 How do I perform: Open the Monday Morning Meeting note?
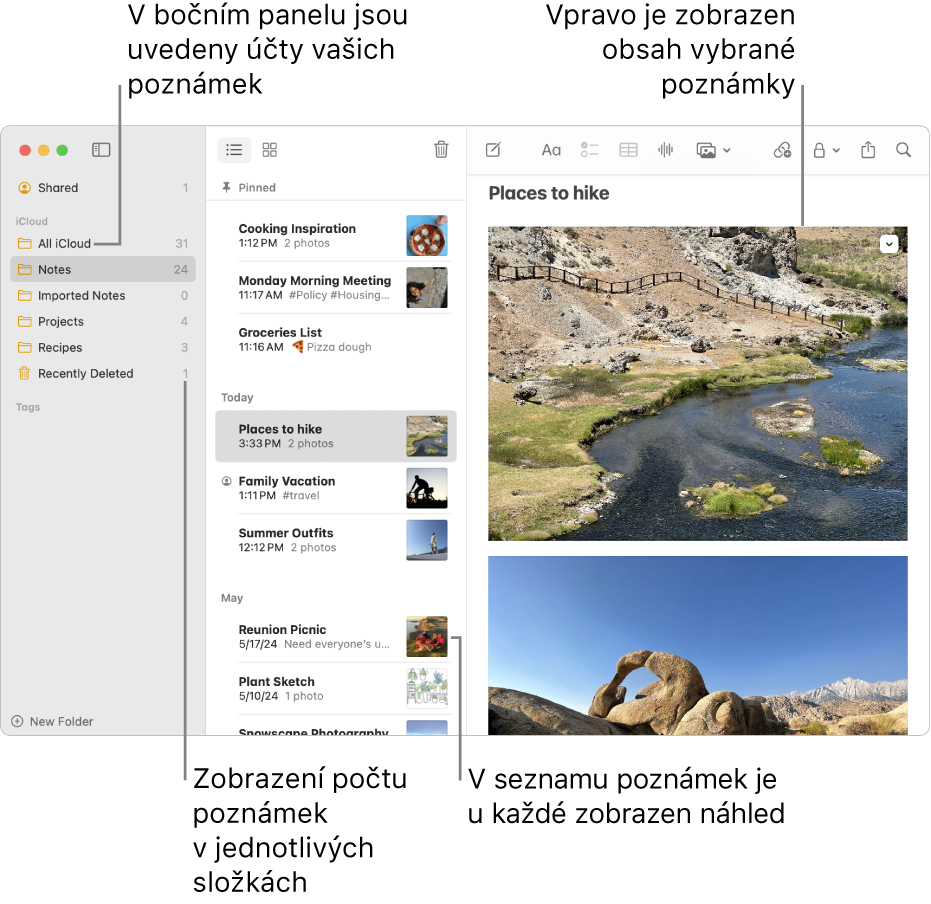click(336, 287)
